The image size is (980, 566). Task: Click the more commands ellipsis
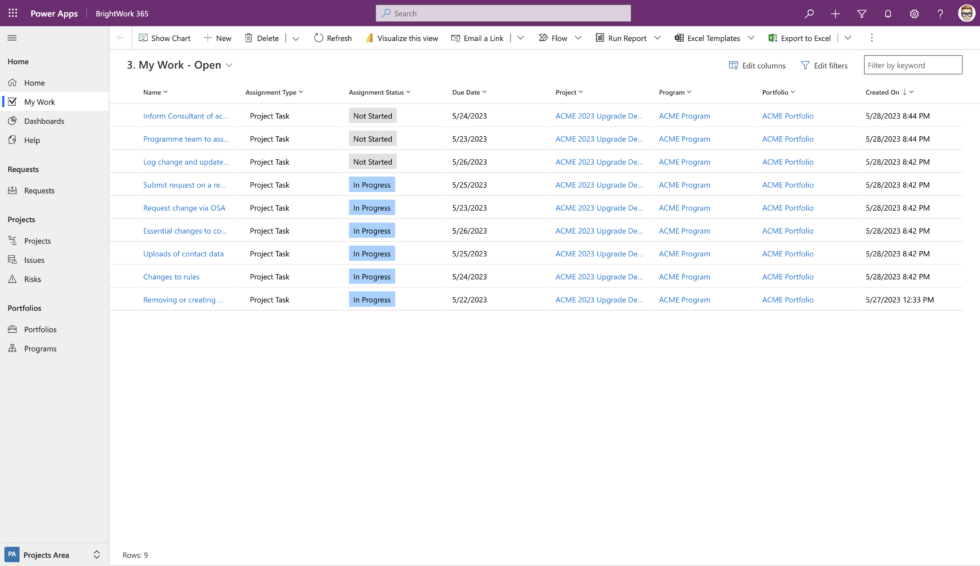pos(871,38)
